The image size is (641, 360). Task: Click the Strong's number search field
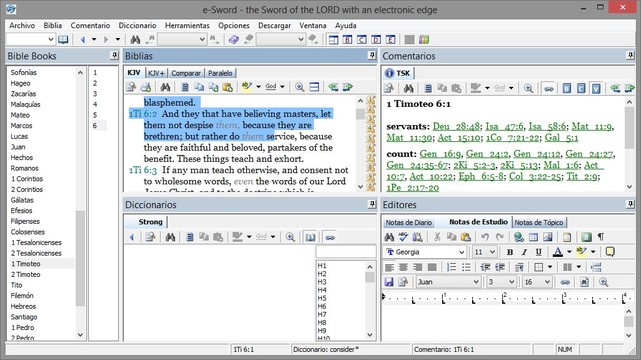pos(346,251)
